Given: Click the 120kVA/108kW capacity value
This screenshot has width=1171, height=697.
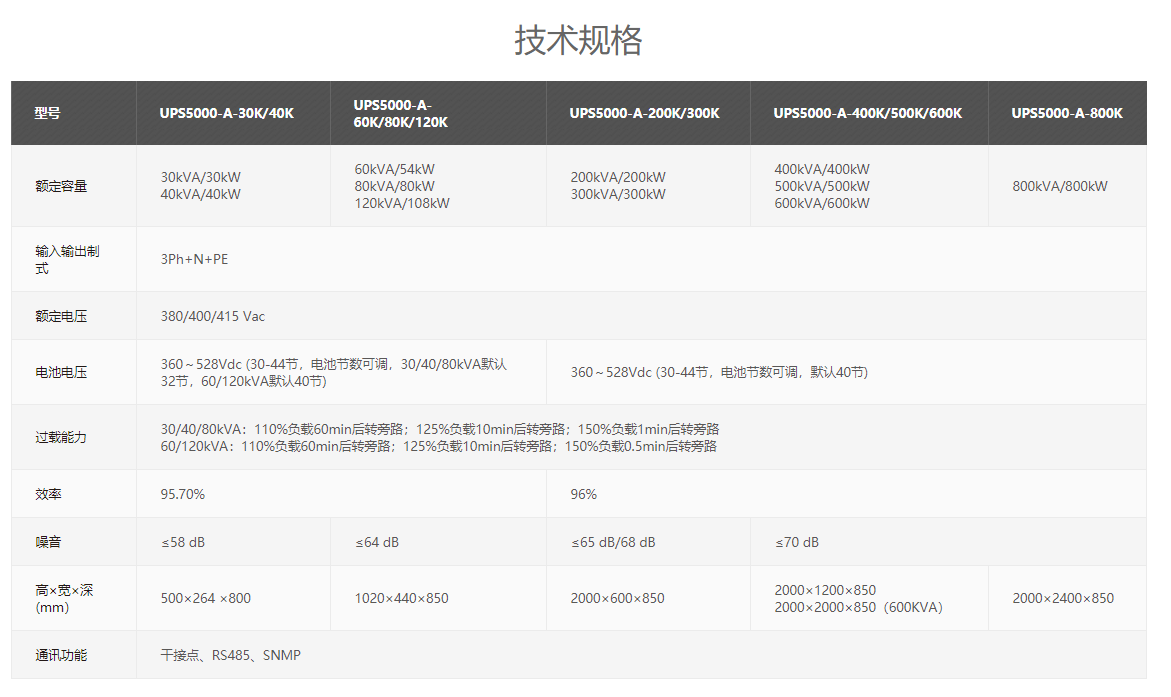Looking at the screenshot, I should click(402, 203).
